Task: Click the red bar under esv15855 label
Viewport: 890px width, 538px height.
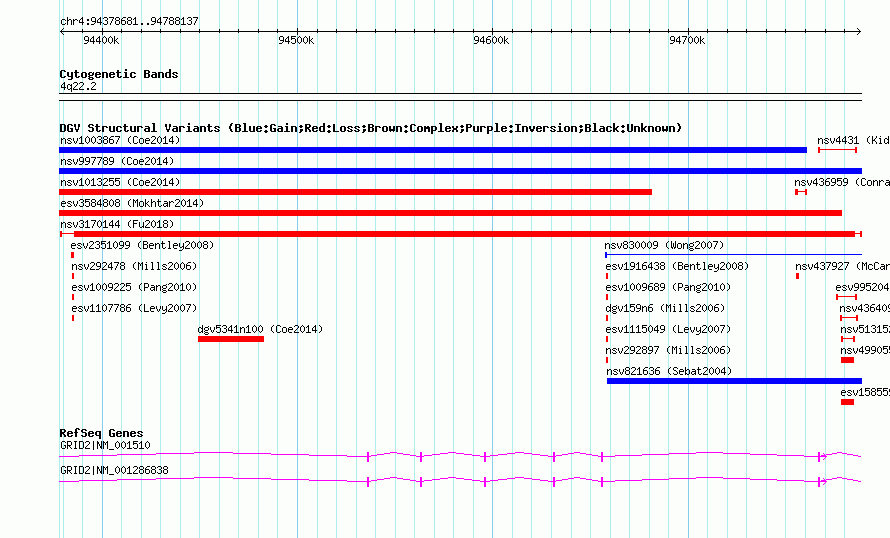Action: (x=847, y=402)
